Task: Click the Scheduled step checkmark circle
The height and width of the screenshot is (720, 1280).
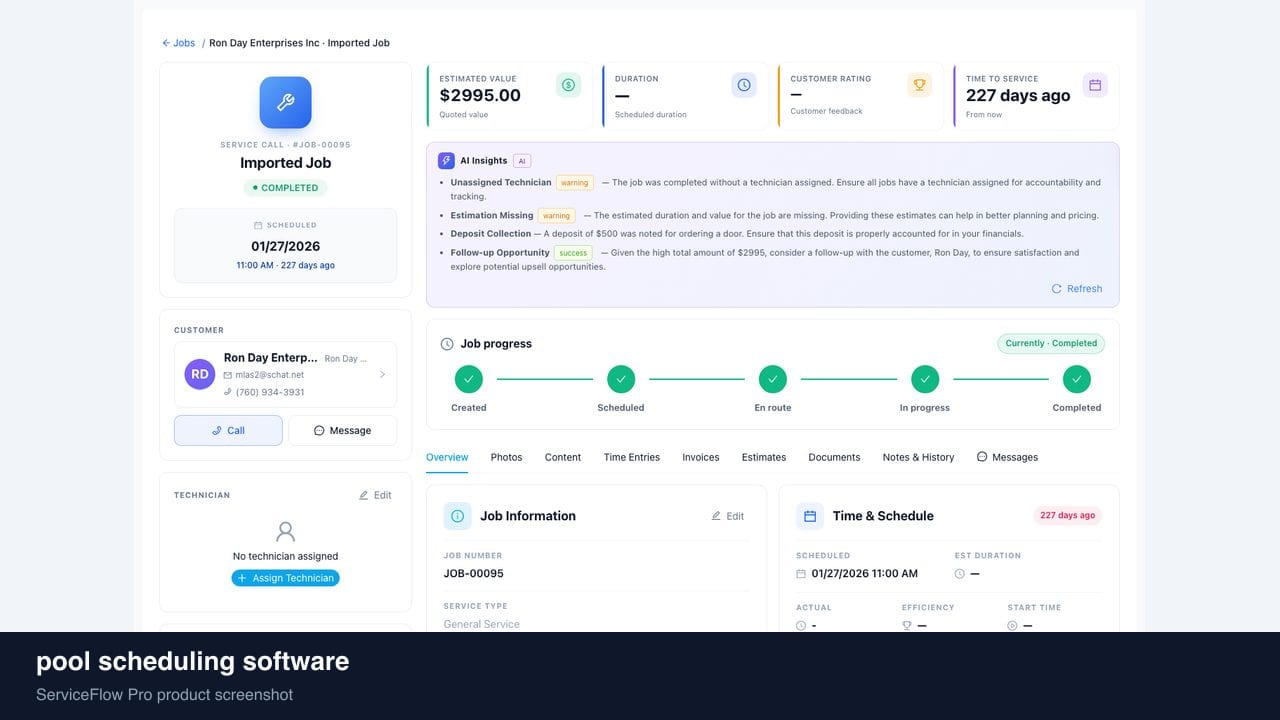Action: click(621, 379)
